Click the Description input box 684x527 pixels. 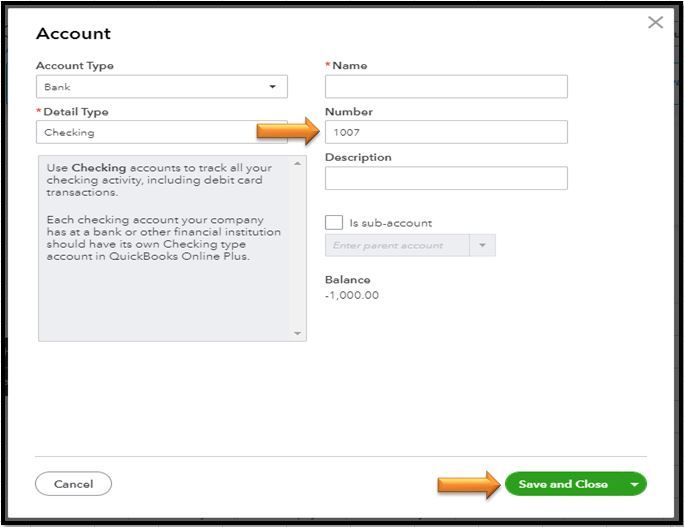pyautogui.click(x=446, y=178)
